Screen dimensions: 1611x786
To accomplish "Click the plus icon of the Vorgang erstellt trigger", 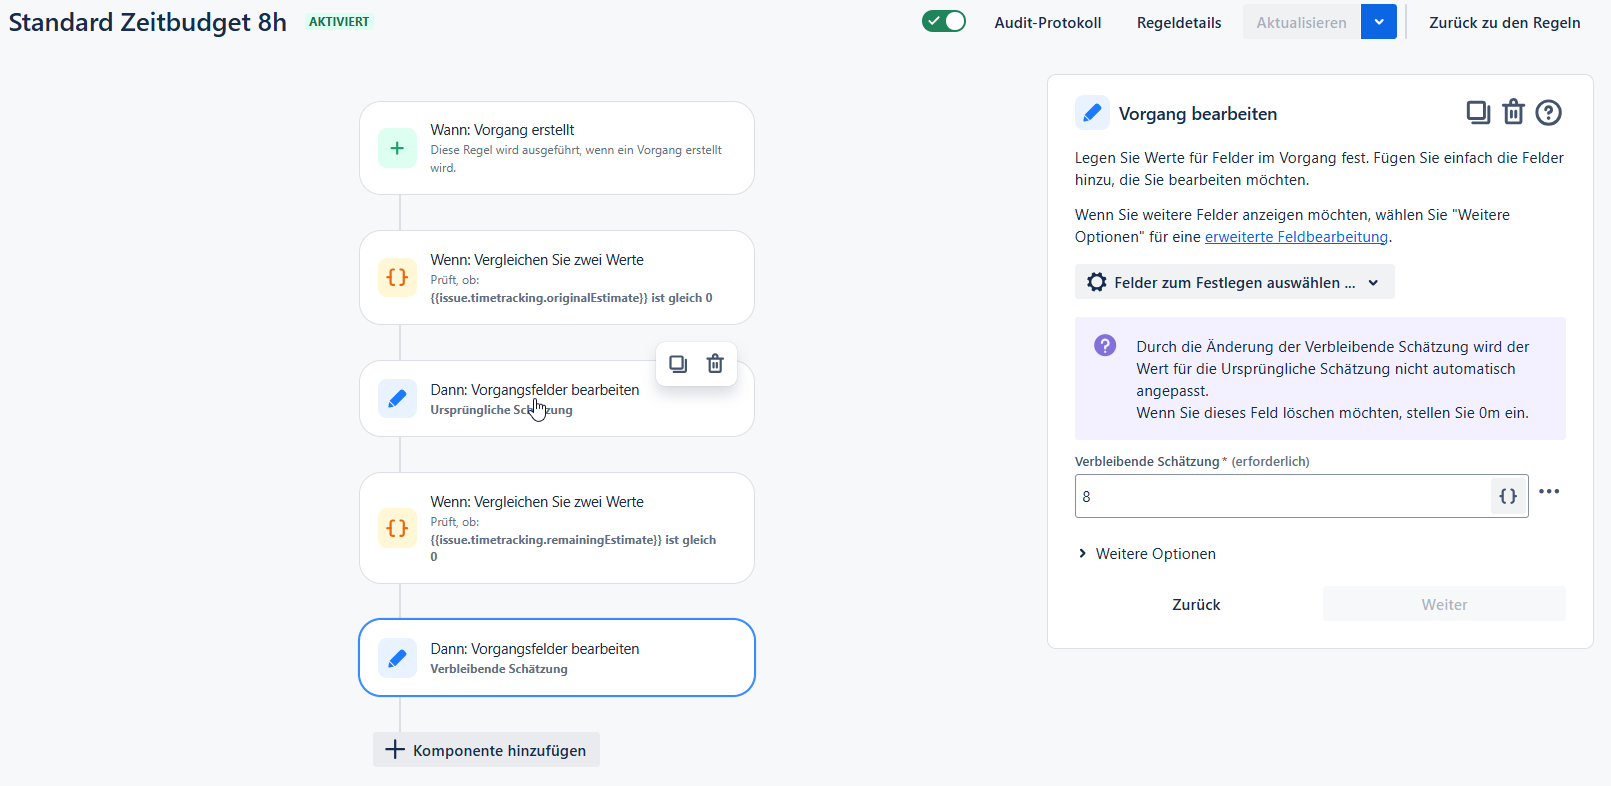I will tap(397, 148).
